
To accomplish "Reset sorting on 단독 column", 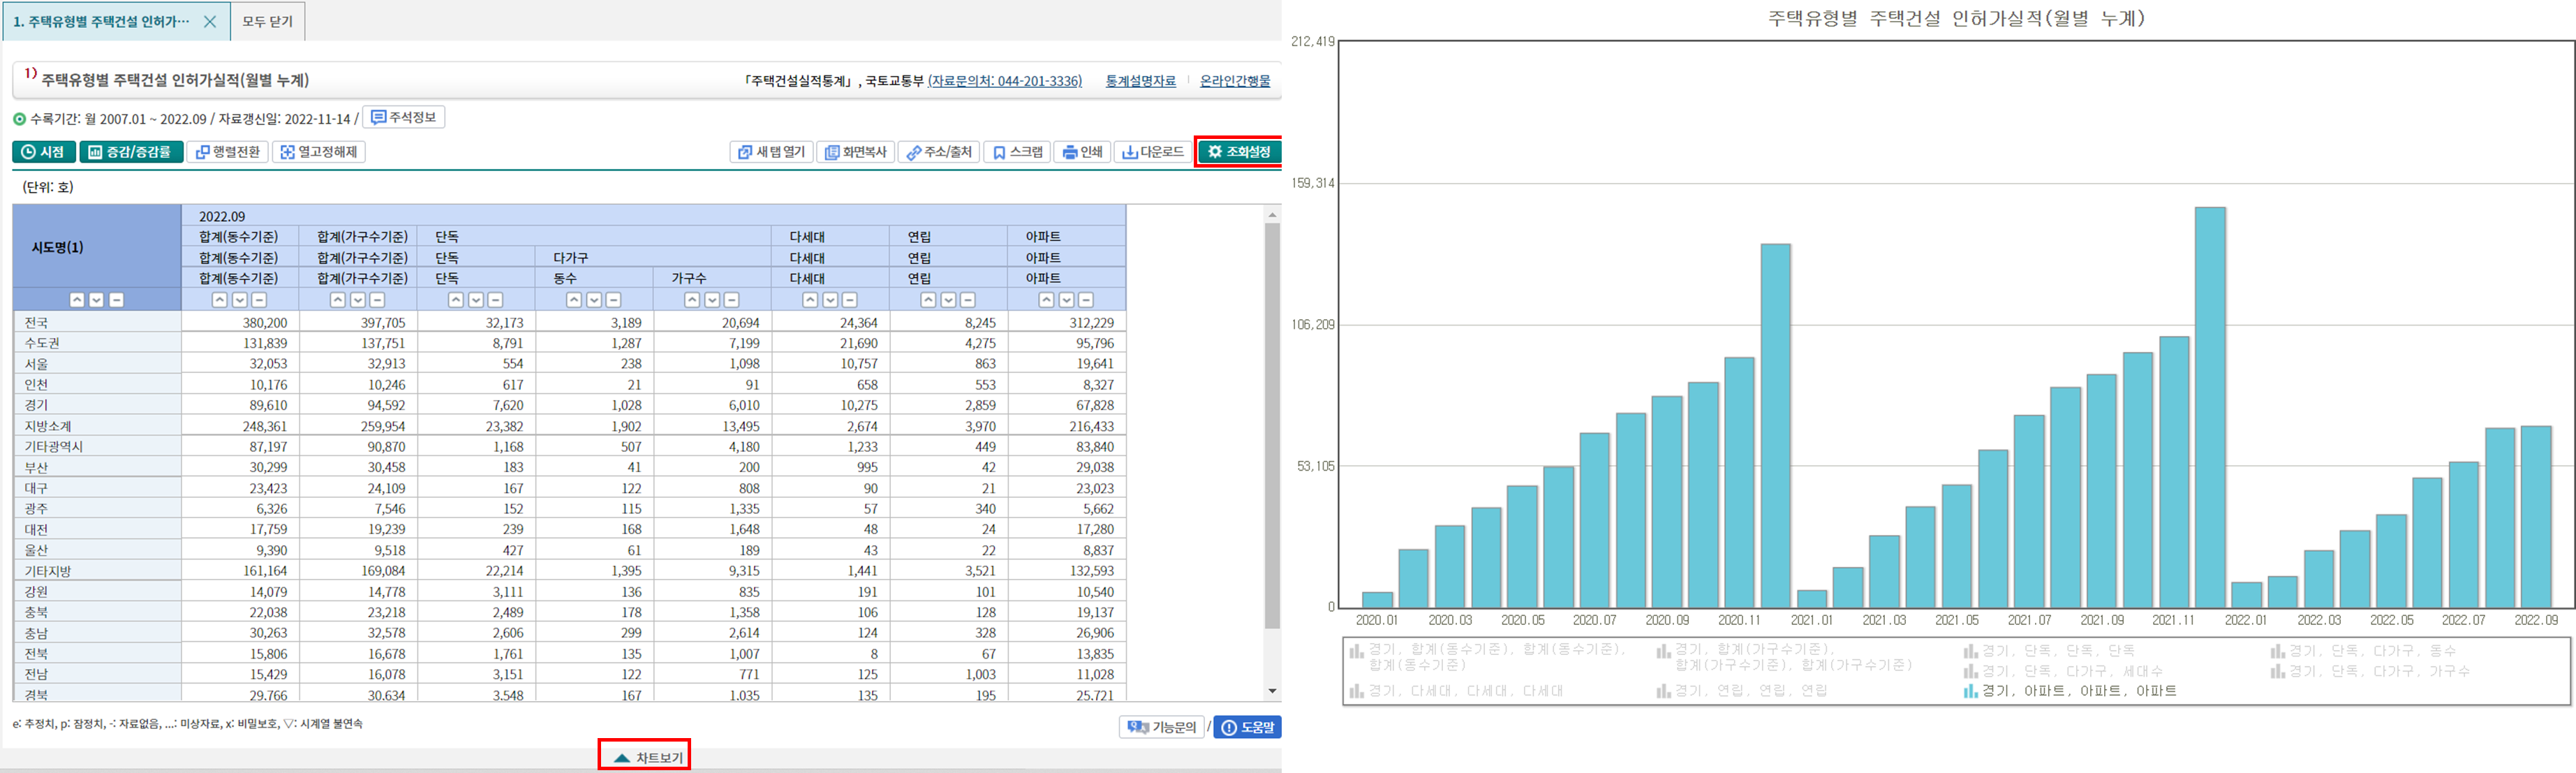I will click(x=495, y=300).
